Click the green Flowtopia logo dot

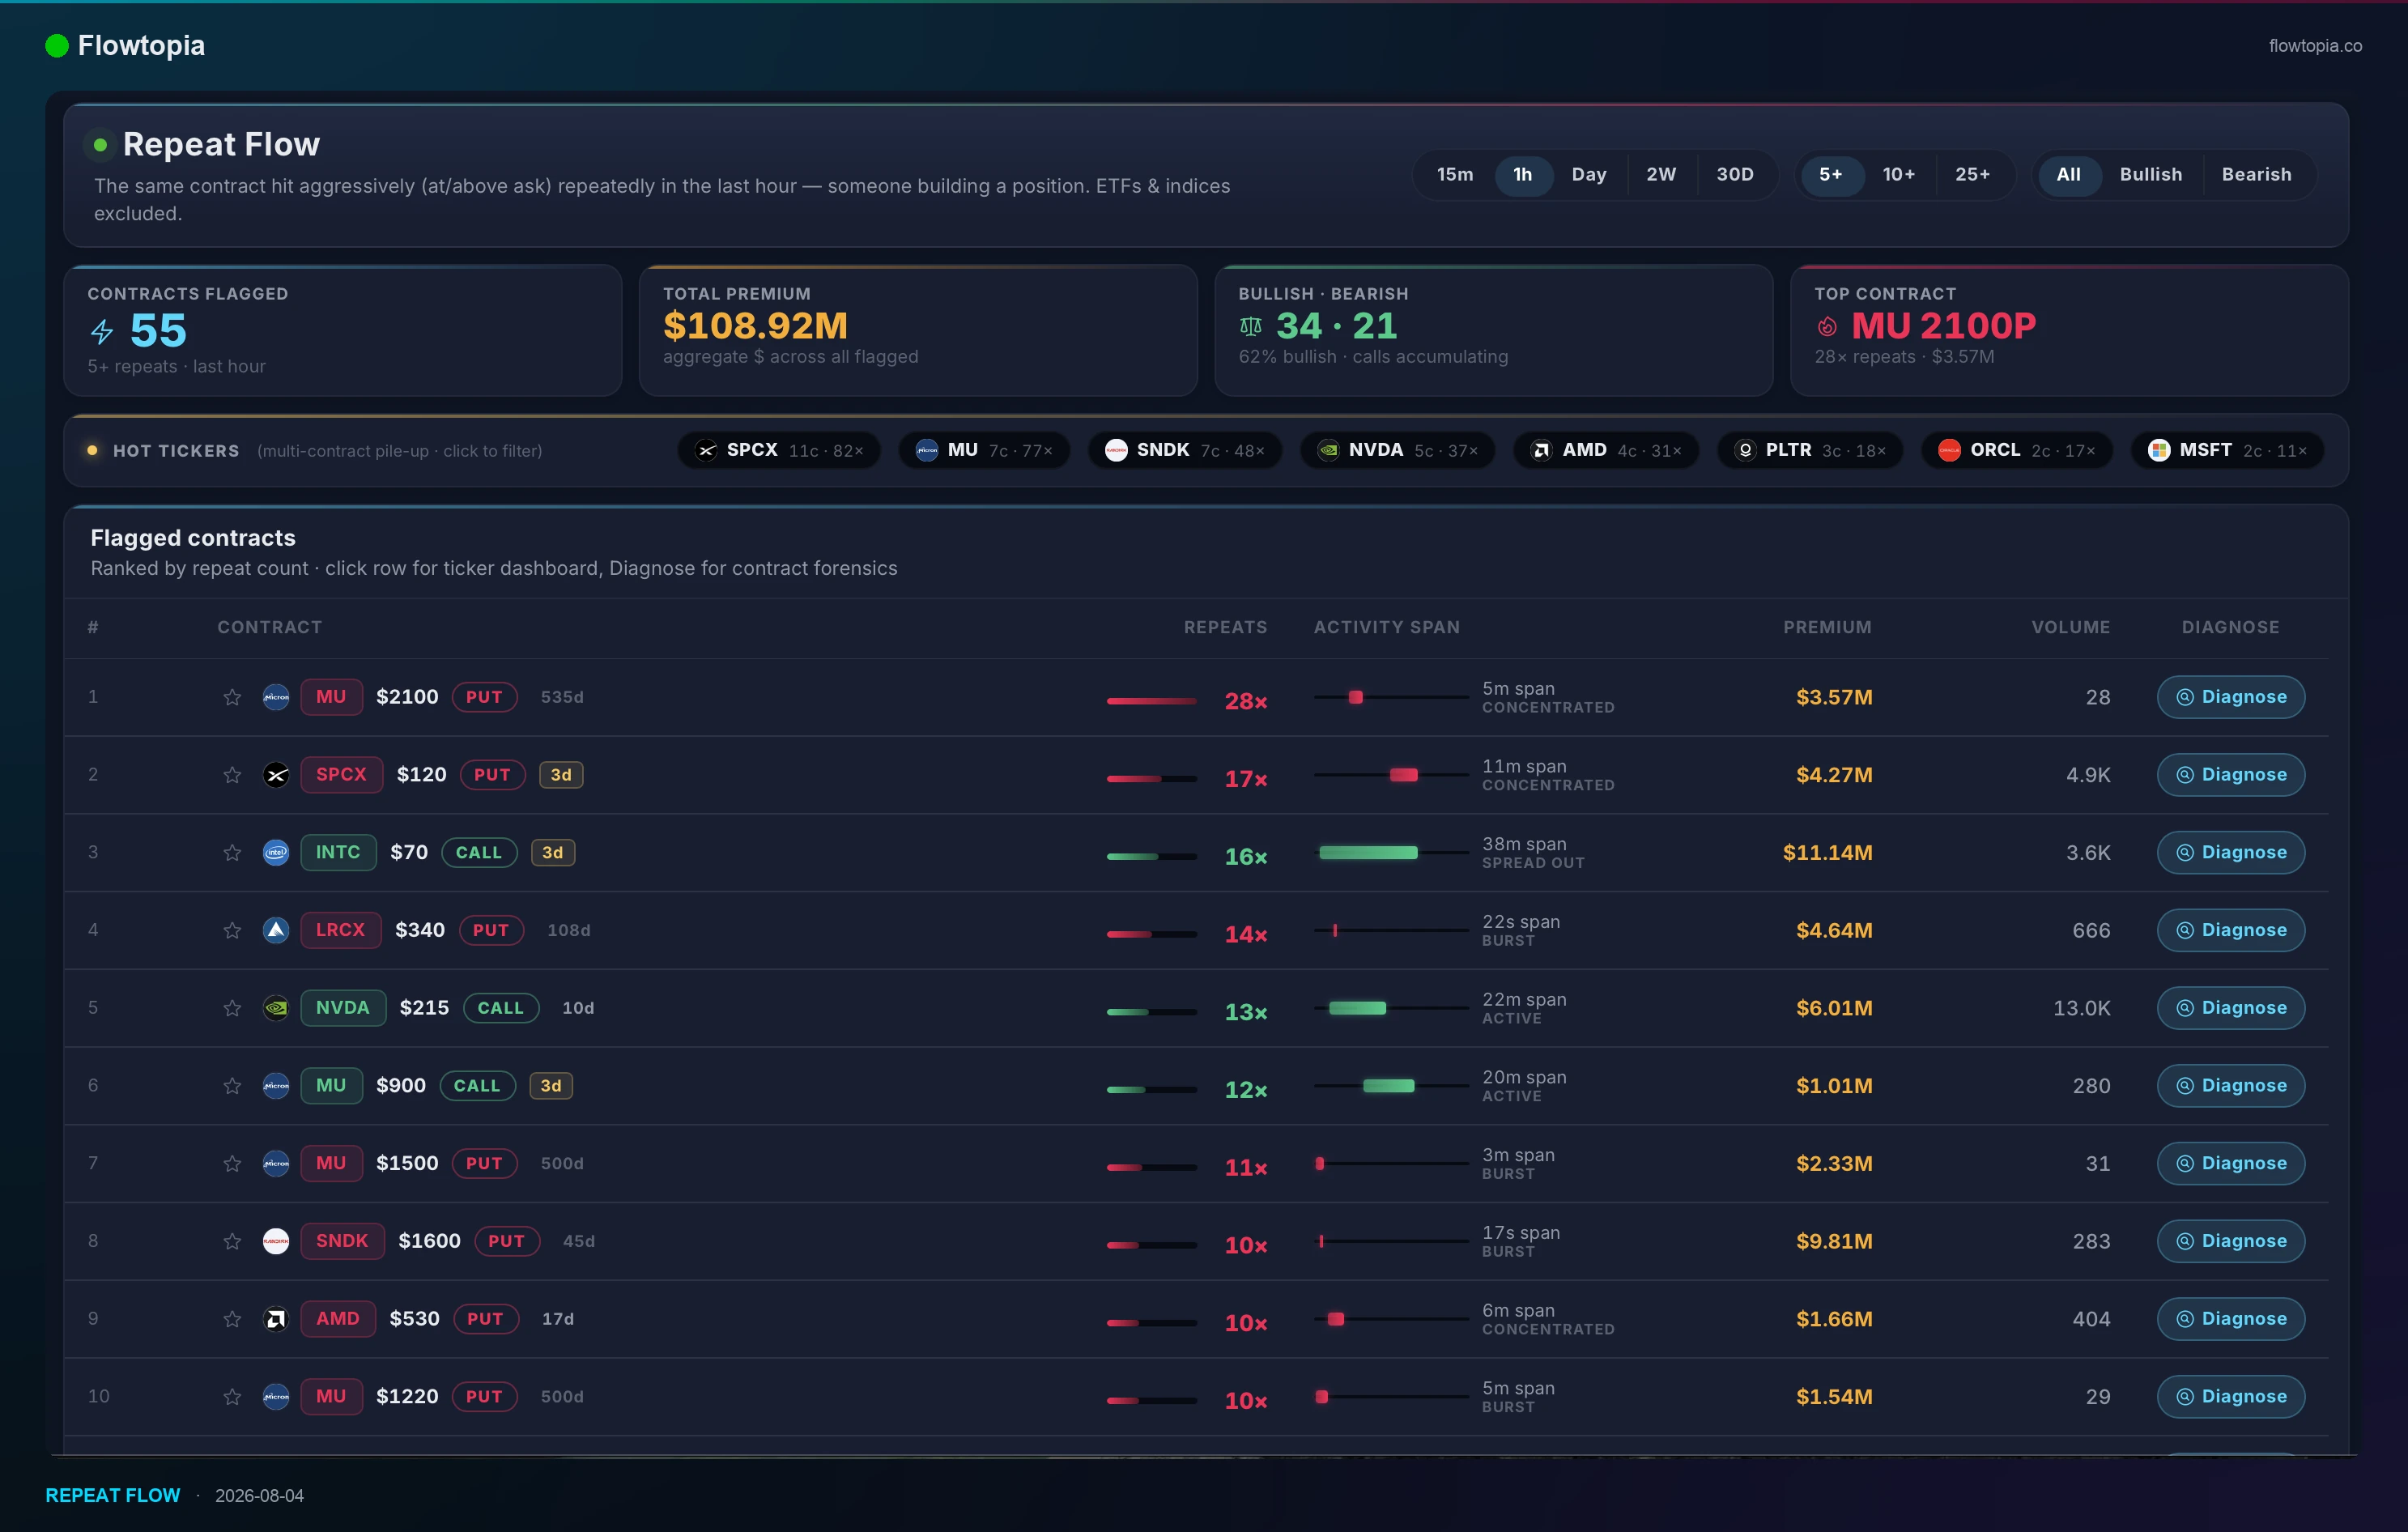[x=57, y=45]
